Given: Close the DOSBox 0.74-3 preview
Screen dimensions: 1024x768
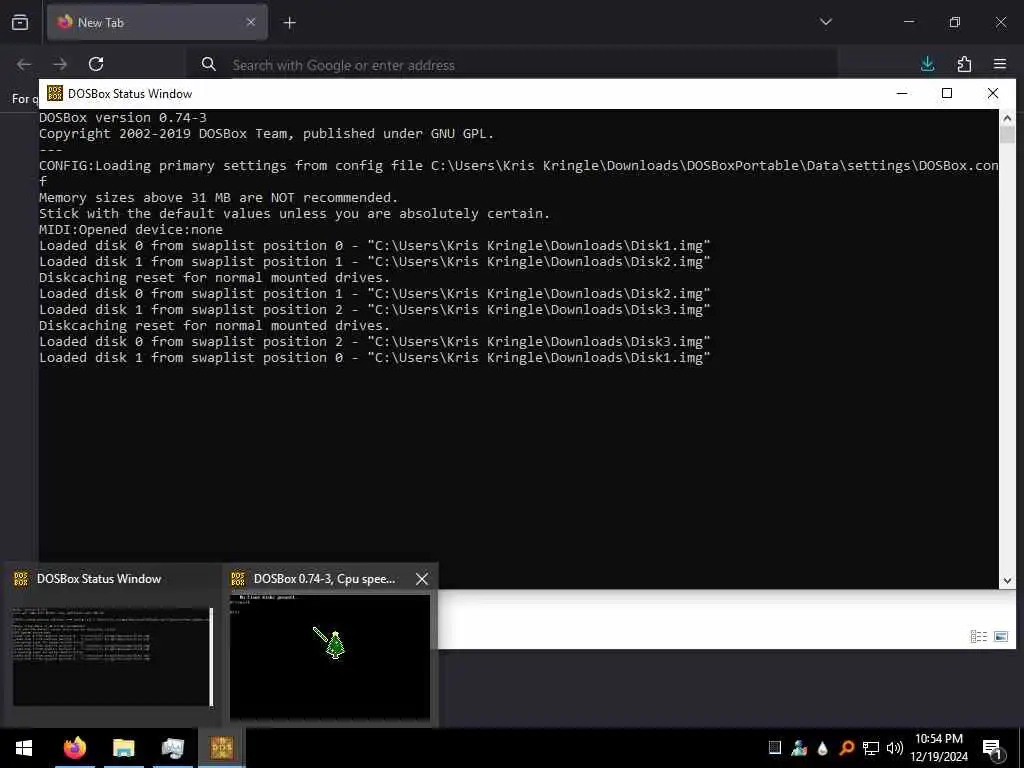Looking at the screenshot, I should click(422, 579).
